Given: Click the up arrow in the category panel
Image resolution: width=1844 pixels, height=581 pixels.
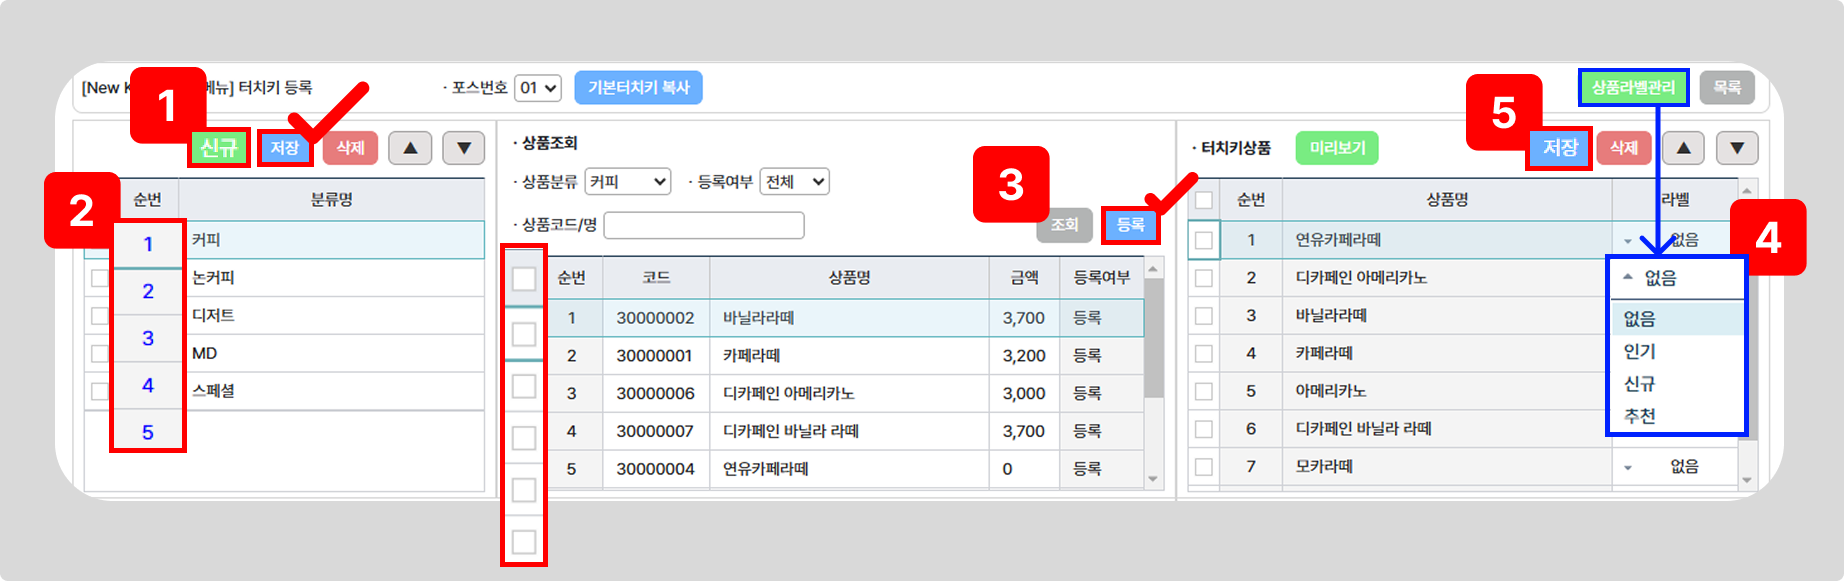Looking at the screenshot, I should (410, 148).
